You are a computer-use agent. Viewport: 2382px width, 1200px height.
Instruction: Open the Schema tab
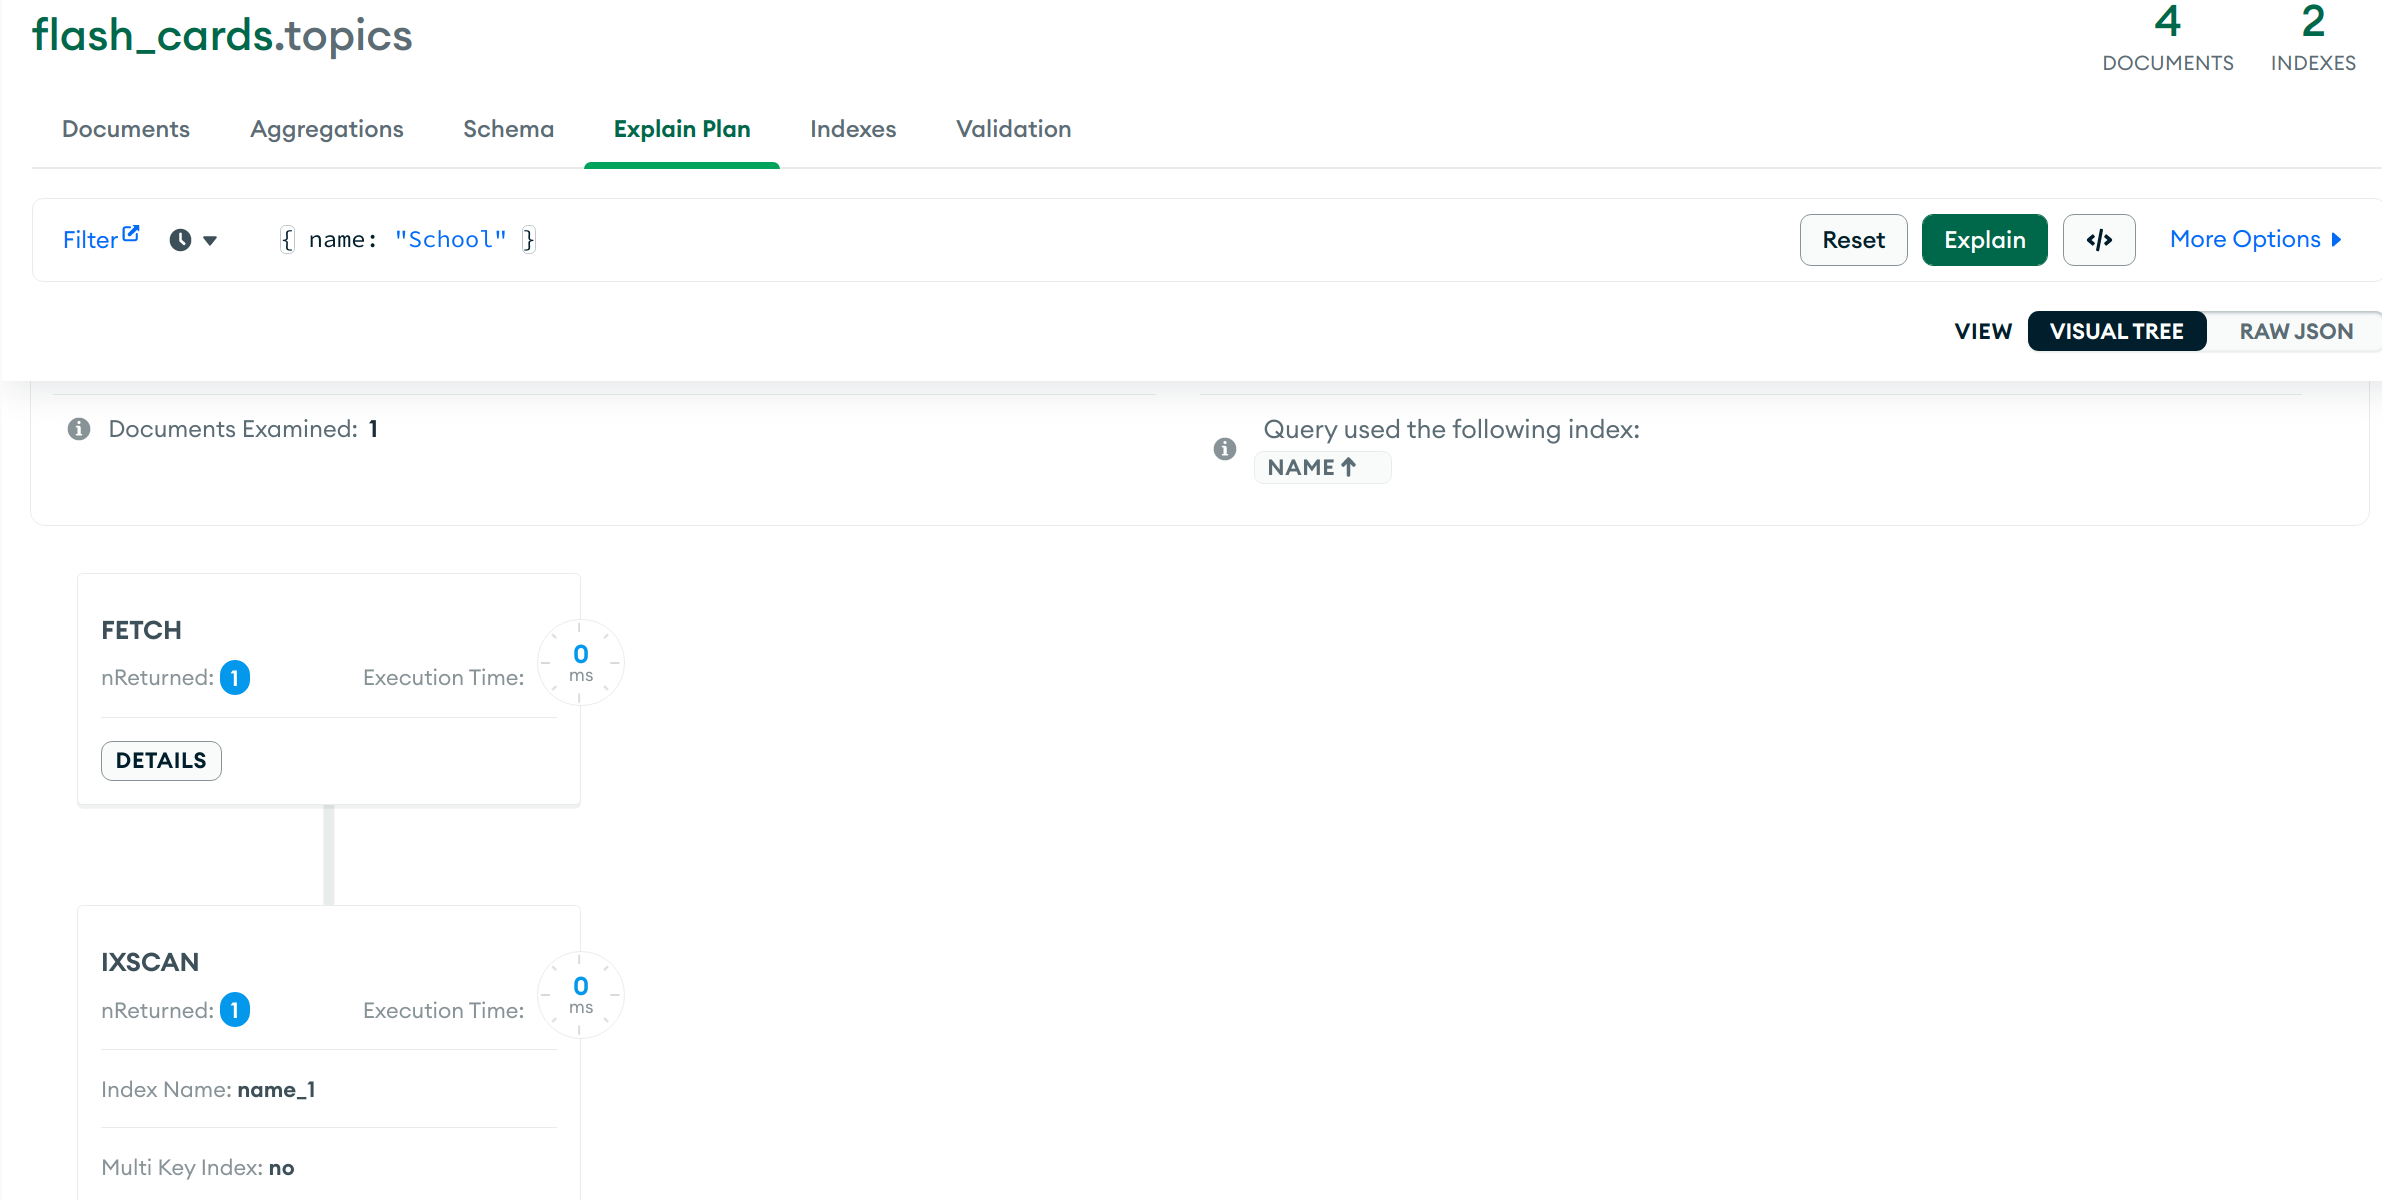point(508,129)
